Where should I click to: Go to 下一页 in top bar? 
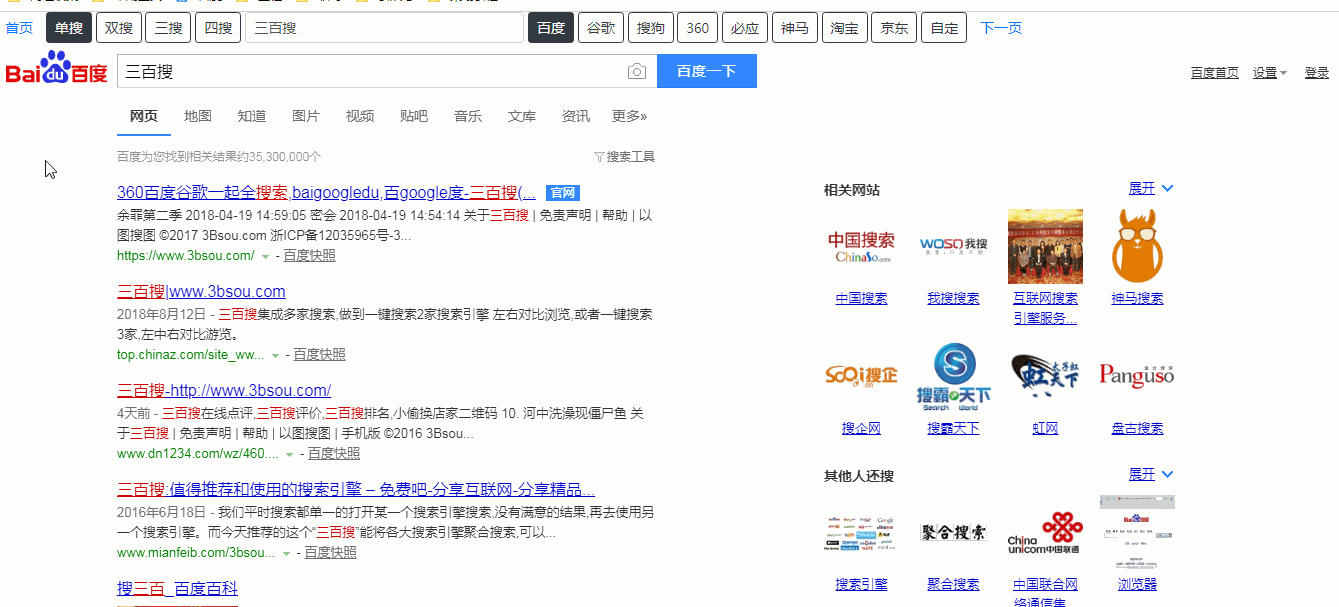(x=1001, y=28)
